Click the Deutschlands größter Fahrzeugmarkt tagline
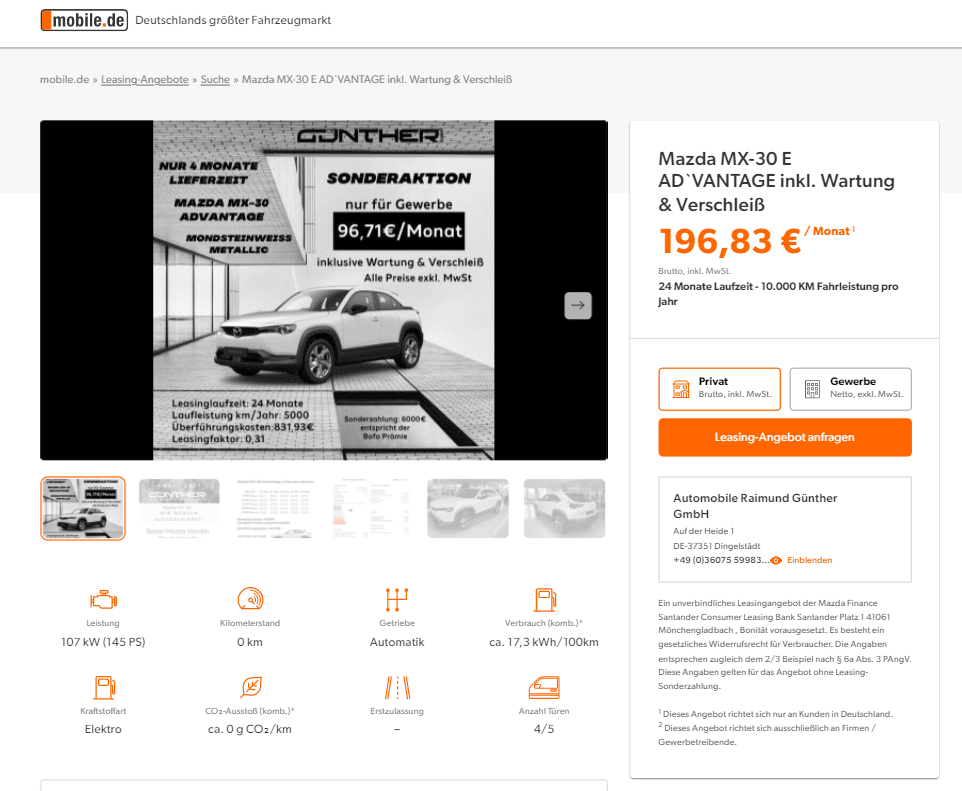 pos(233,20)
